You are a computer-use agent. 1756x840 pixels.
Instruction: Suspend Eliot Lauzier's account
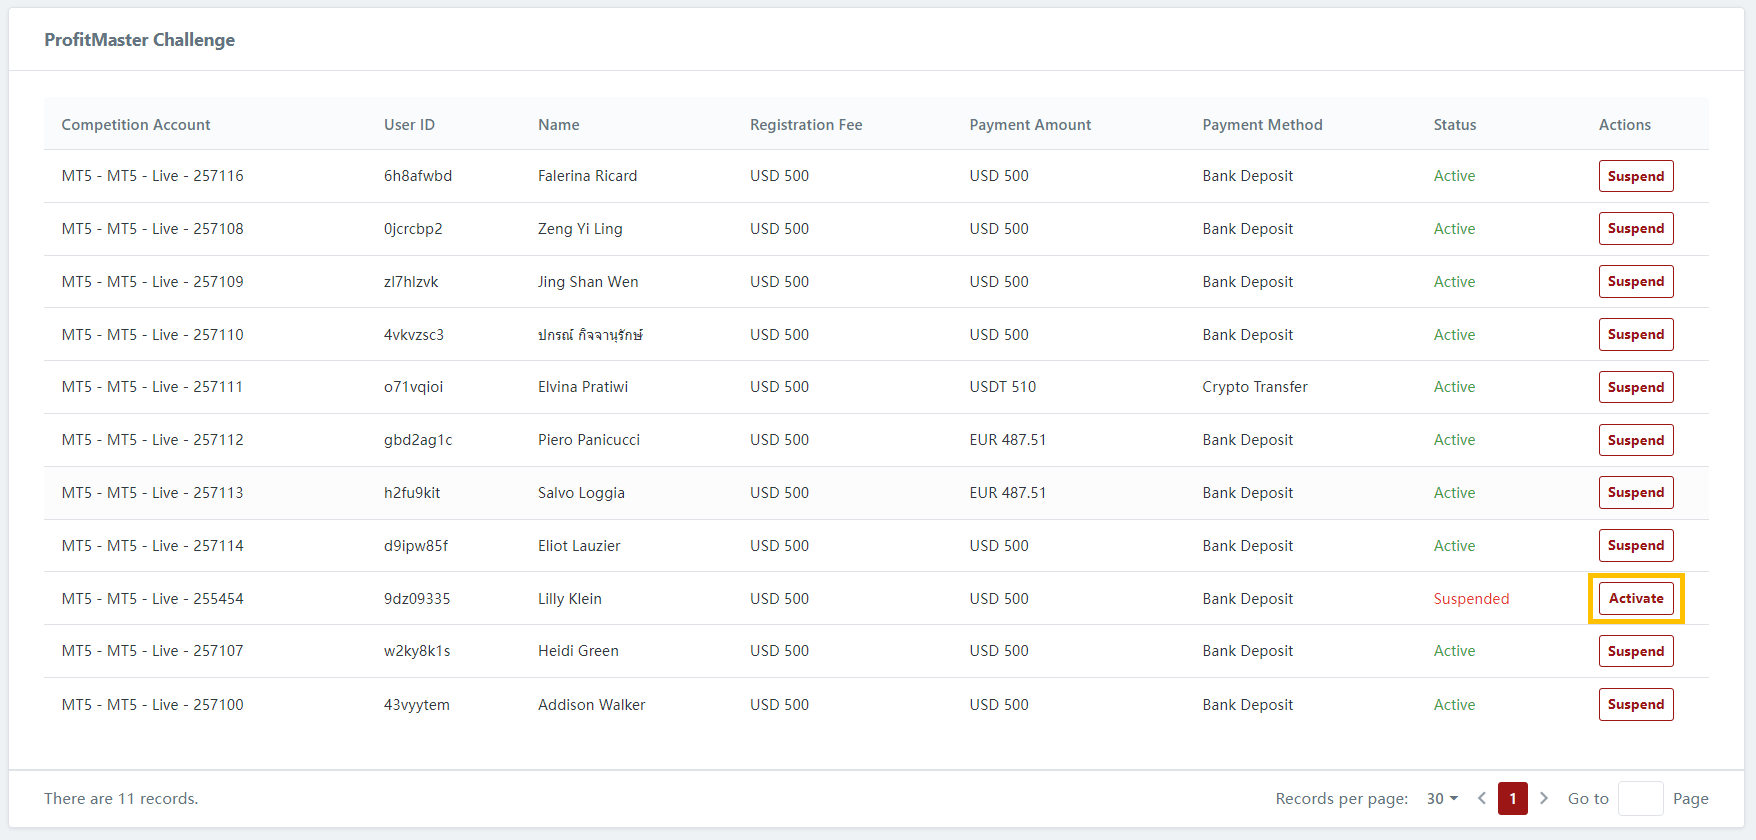pos(1636,546)
